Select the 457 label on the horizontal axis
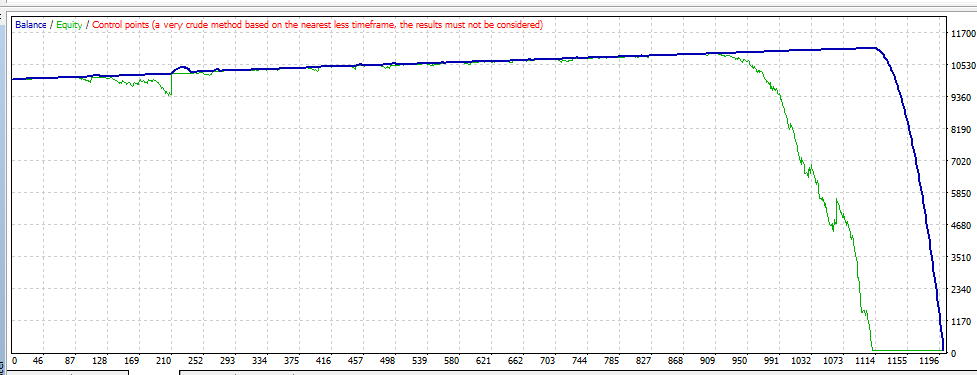977x375 pixels. click(356, 361)
